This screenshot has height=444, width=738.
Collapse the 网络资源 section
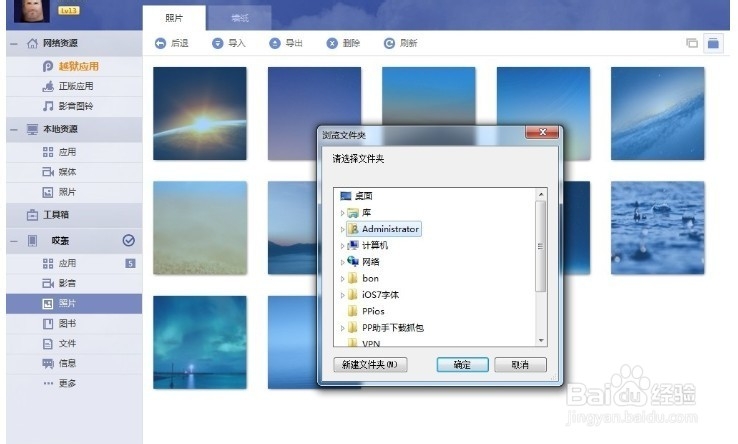click(x=14, y=44)
